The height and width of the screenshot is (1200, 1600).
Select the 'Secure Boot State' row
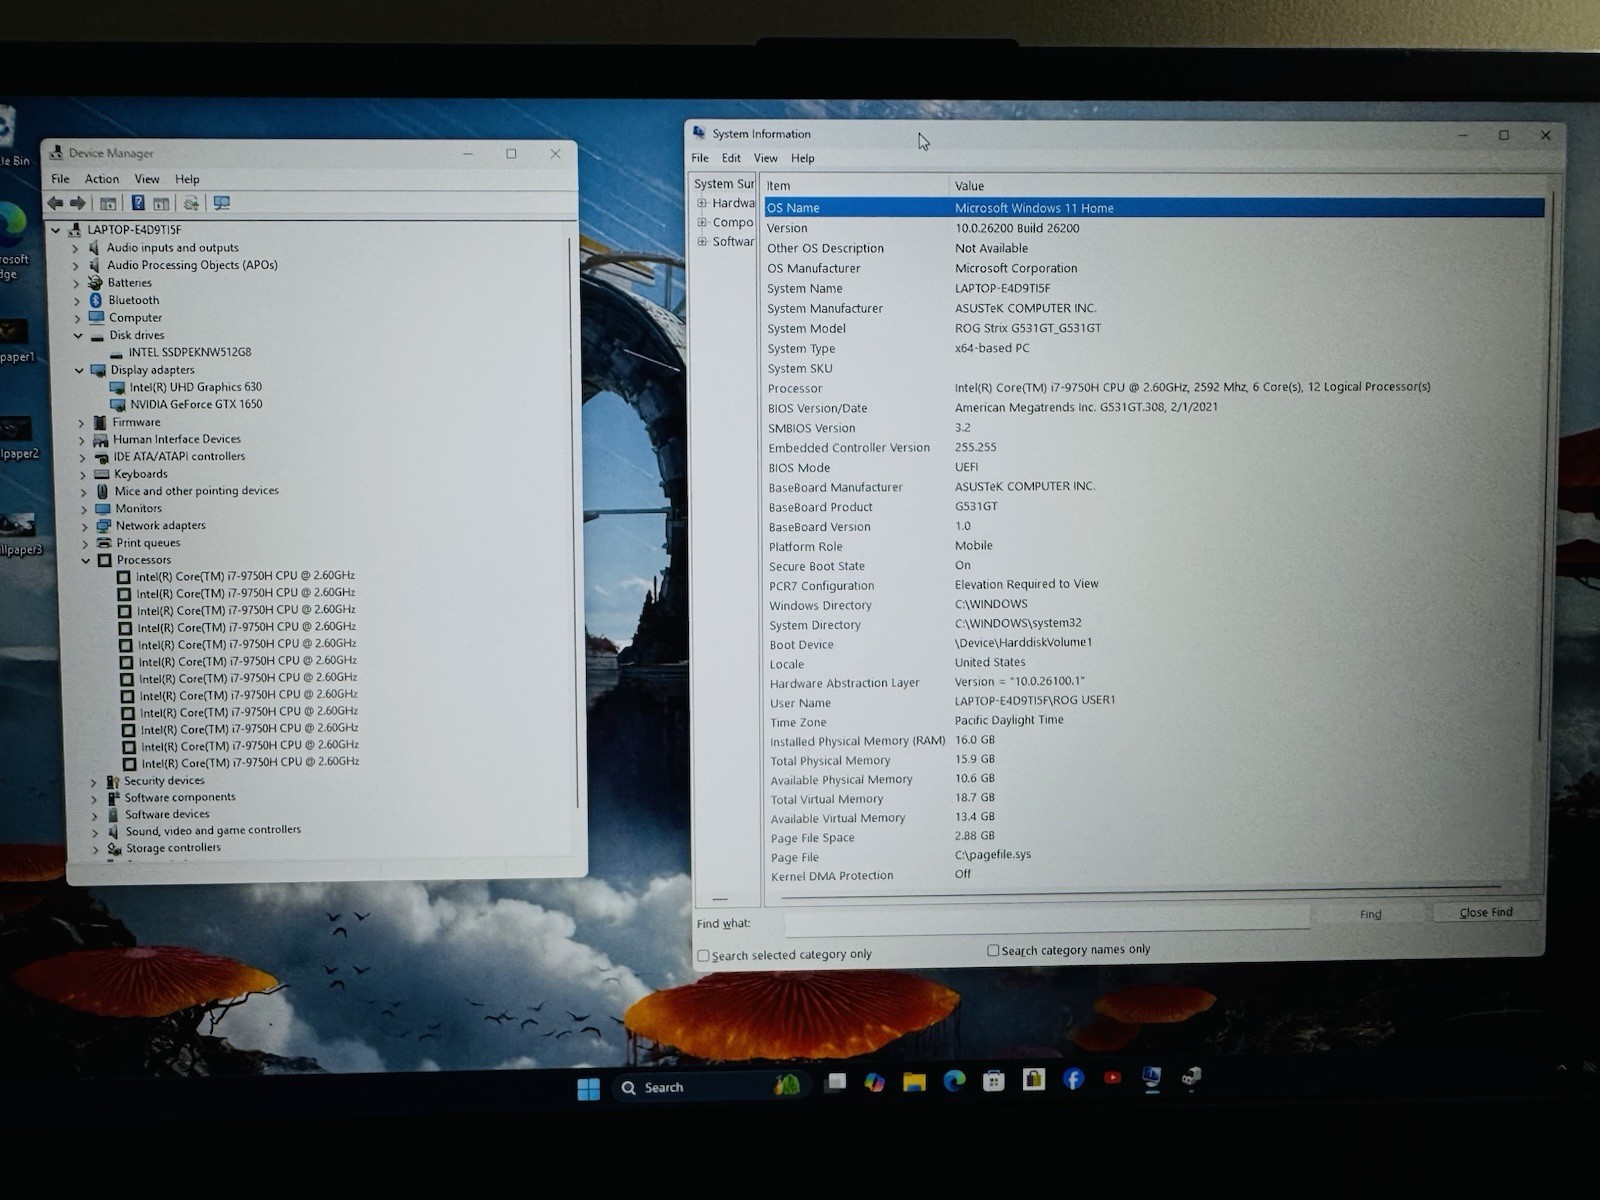[1154, 566]
